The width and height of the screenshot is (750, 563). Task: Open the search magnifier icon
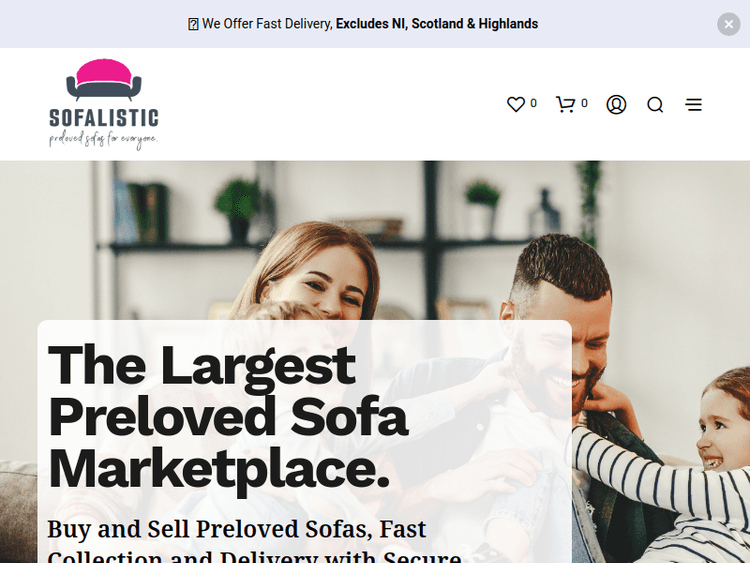(655, 104)
